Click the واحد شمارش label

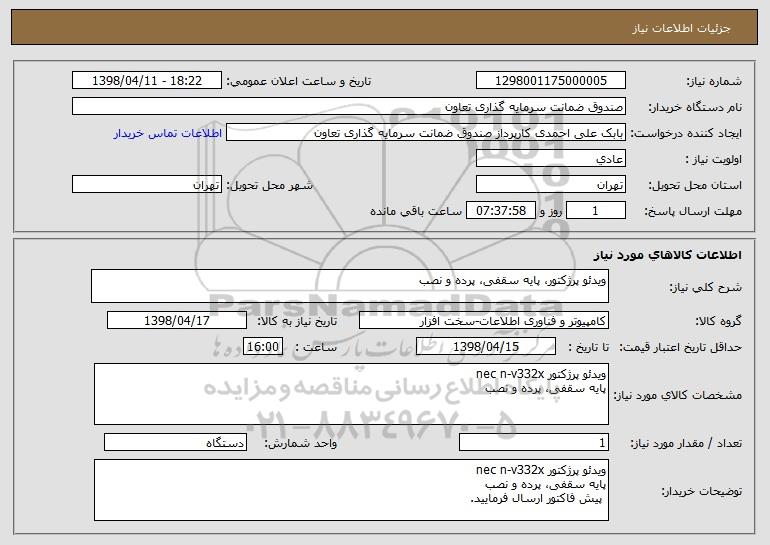click(301, 443)
